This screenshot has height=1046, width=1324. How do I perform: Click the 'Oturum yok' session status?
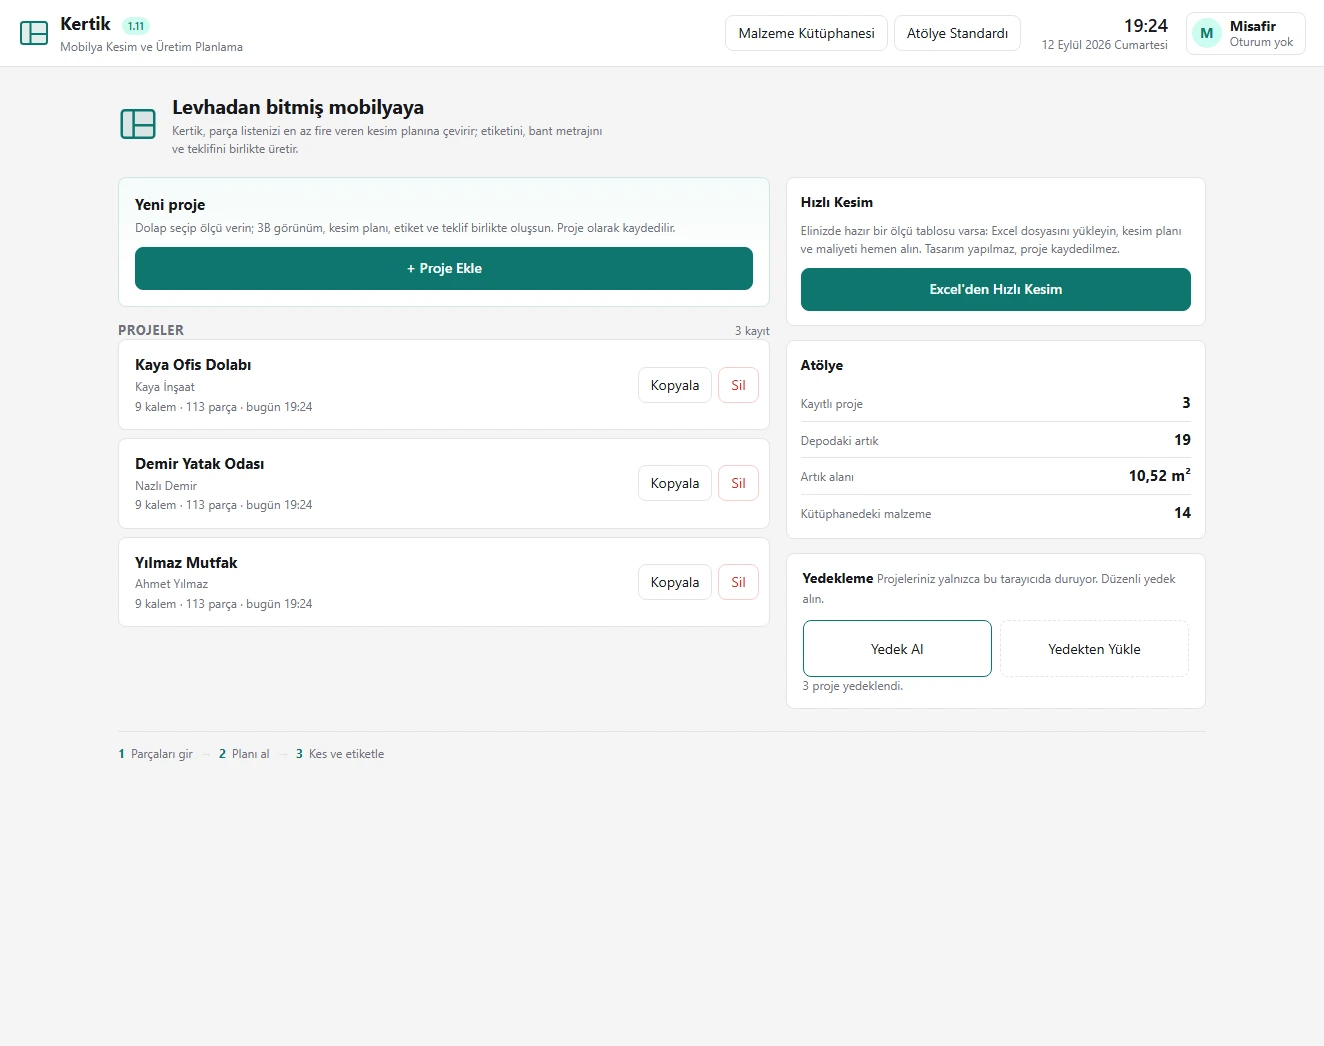click(1261, 42)
